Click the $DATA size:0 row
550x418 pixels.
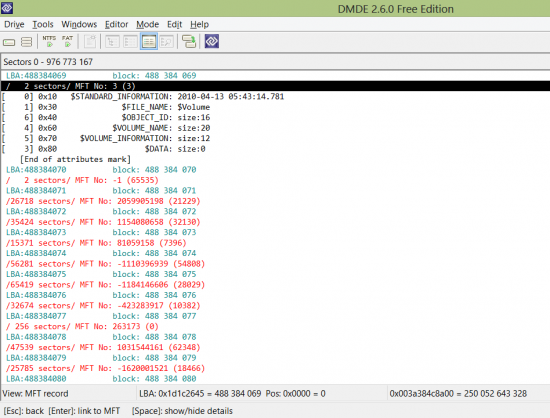(104, 149)
